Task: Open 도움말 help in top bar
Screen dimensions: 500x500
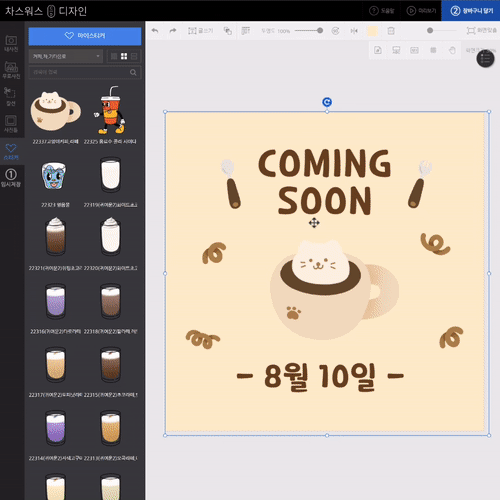Action: click(x=382, y=11)
